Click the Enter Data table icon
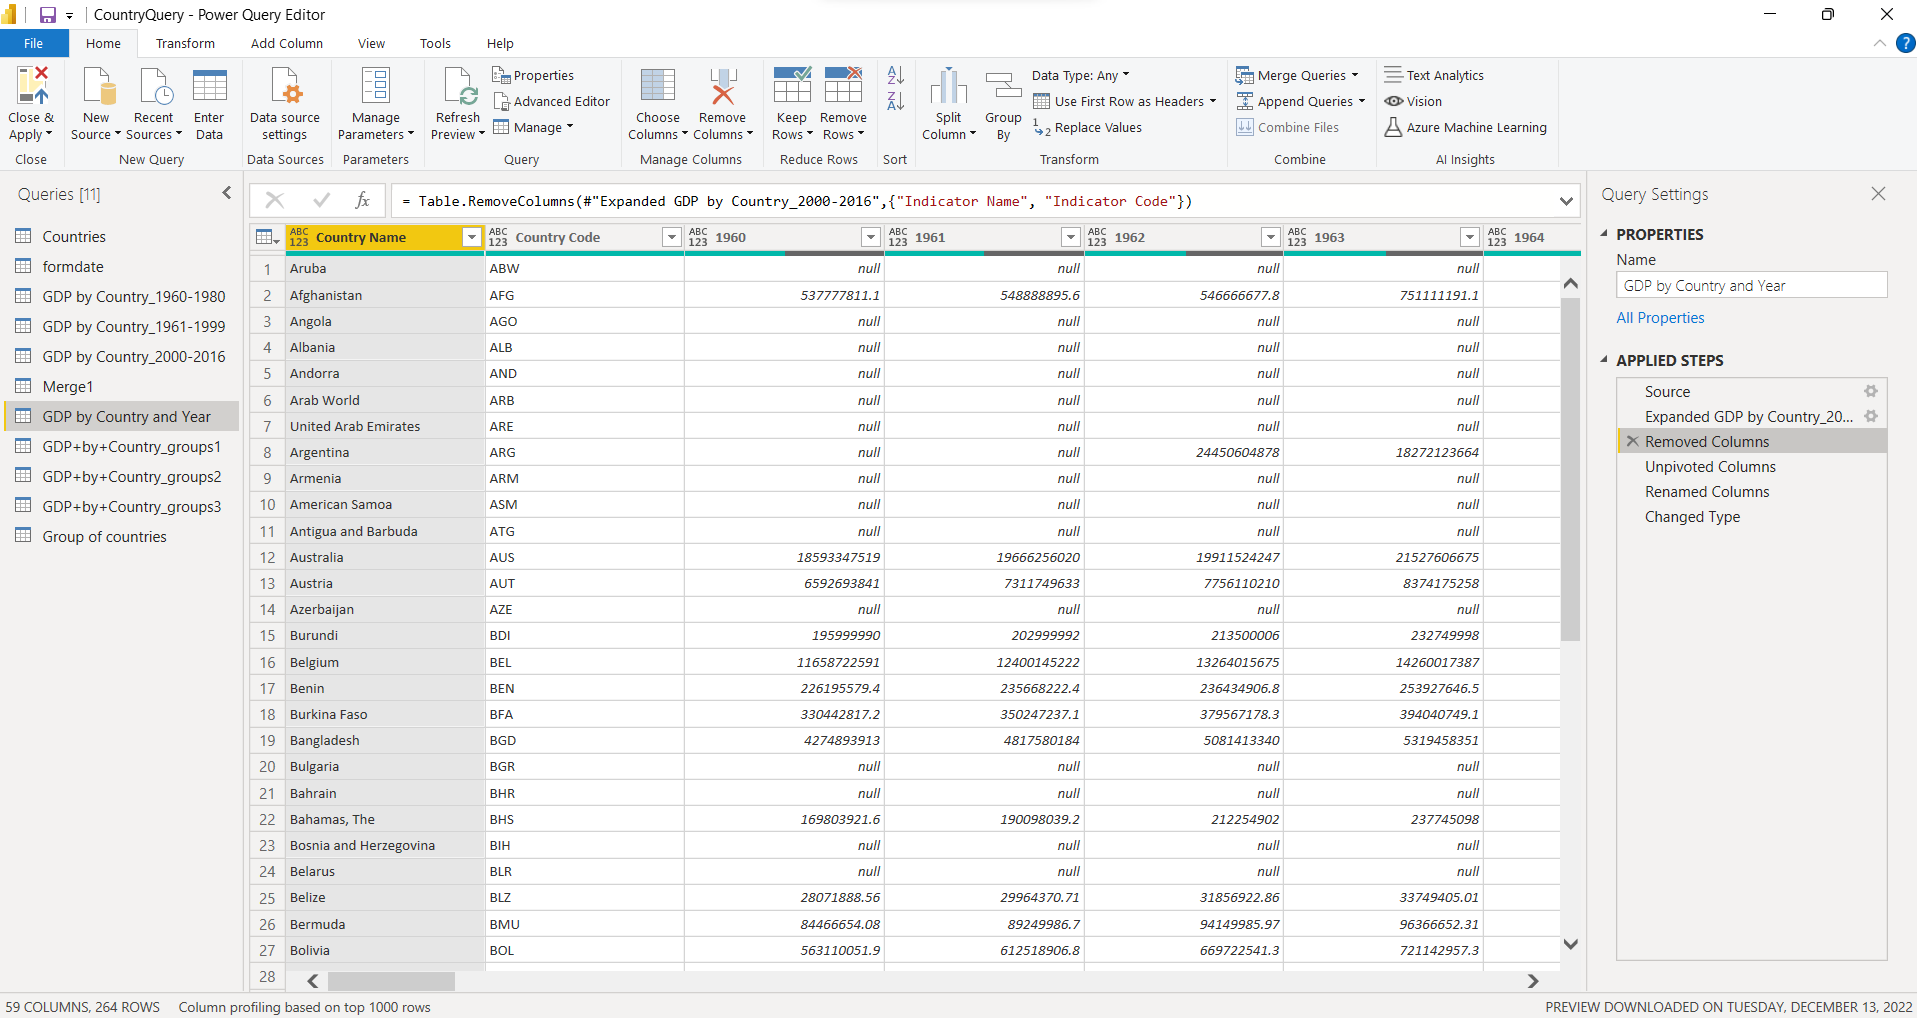The height and width of the screenshot is (1018, 1917). [x=210, y=86]
